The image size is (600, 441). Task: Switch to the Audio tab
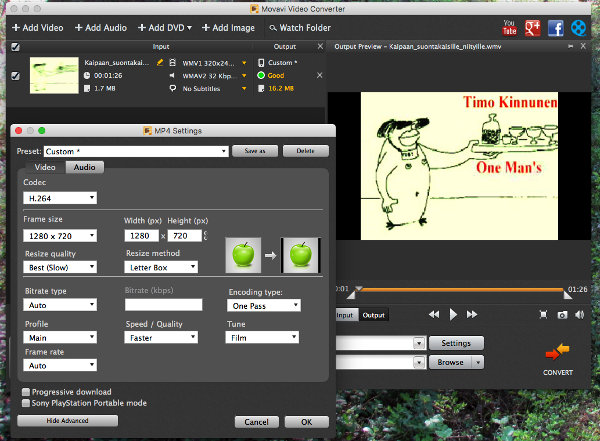85,167
